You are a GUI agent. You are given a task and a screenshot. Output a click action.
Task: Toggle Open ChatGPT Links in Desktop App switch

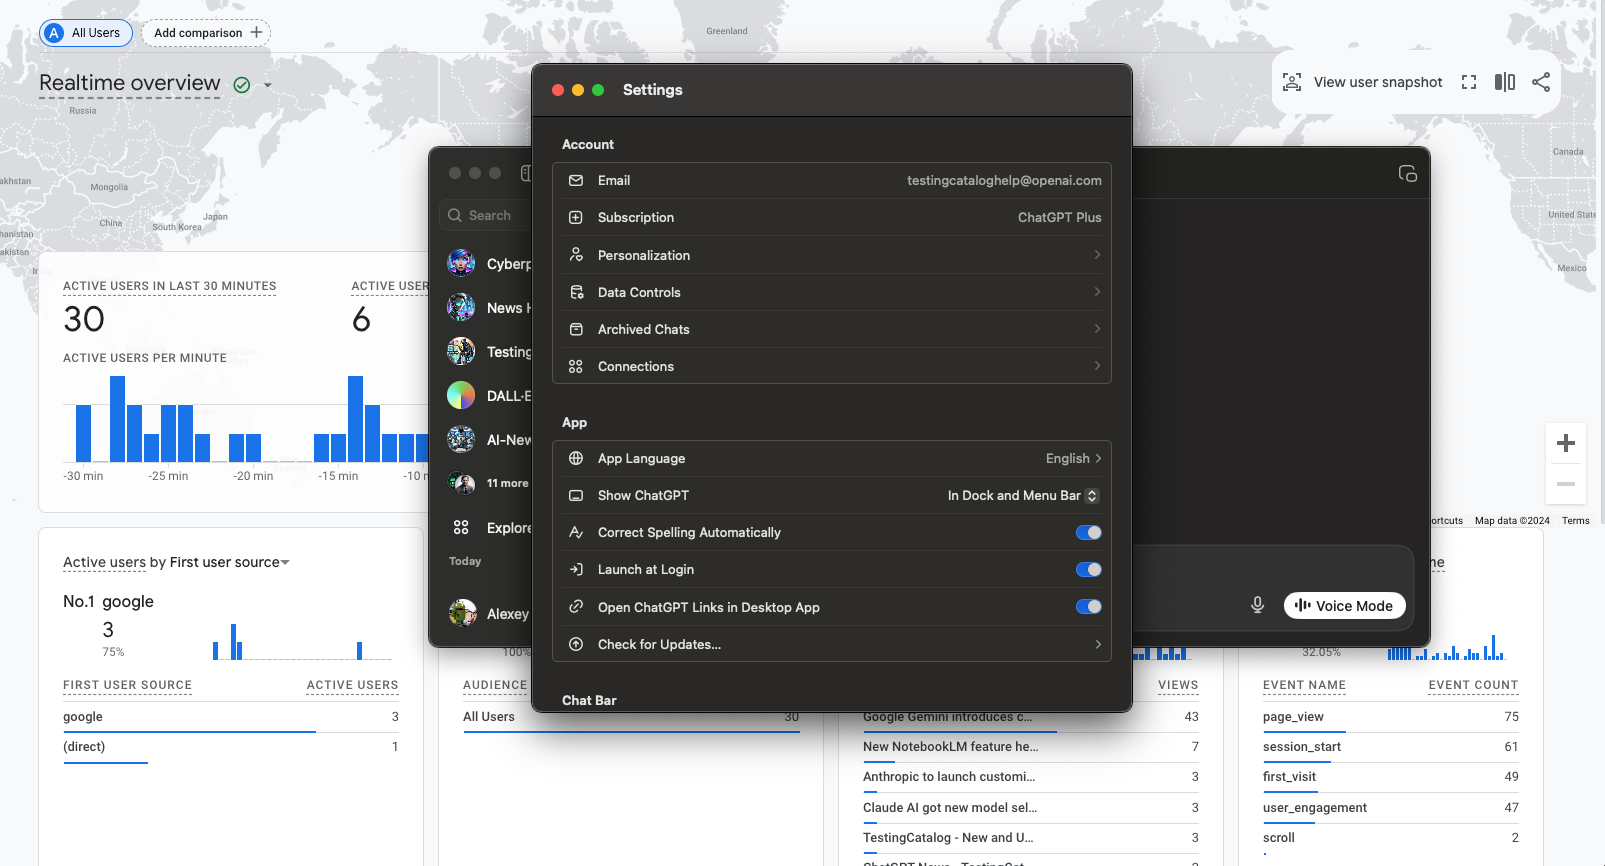click(1088, 607)
